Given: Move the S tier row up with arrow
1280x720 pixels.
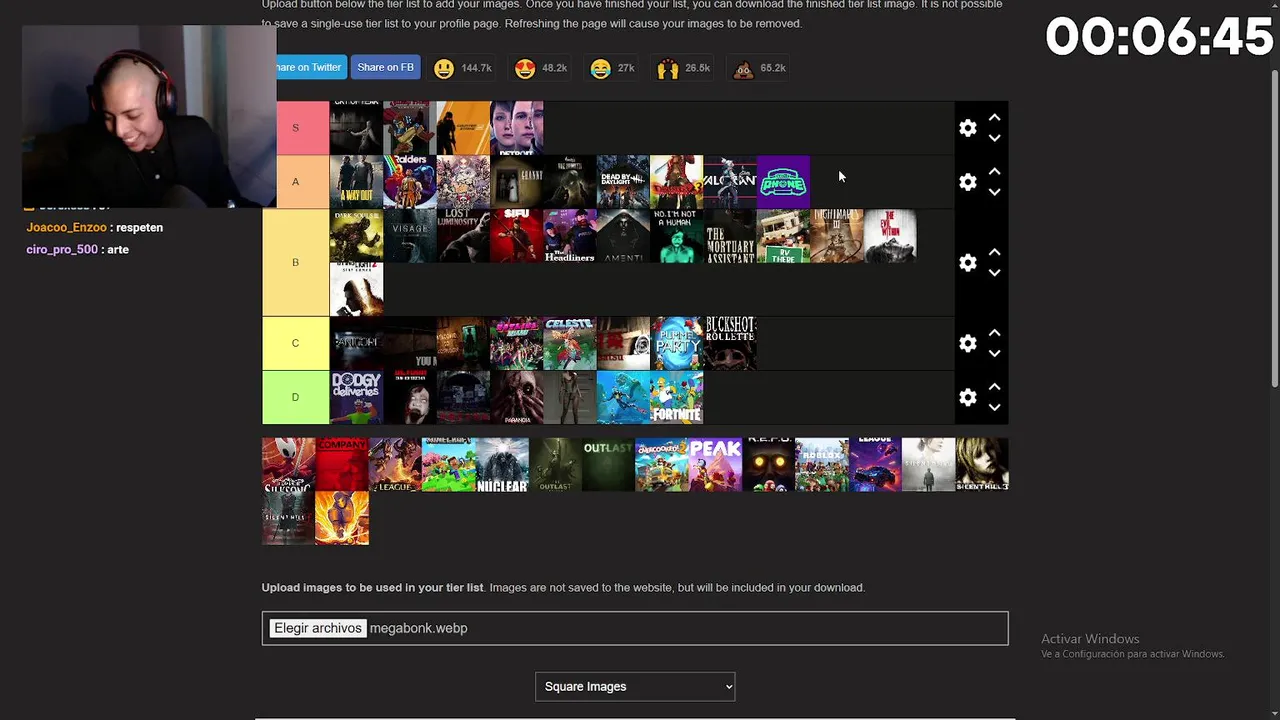Looking at the screenshot, I should [x=994, y=118].
